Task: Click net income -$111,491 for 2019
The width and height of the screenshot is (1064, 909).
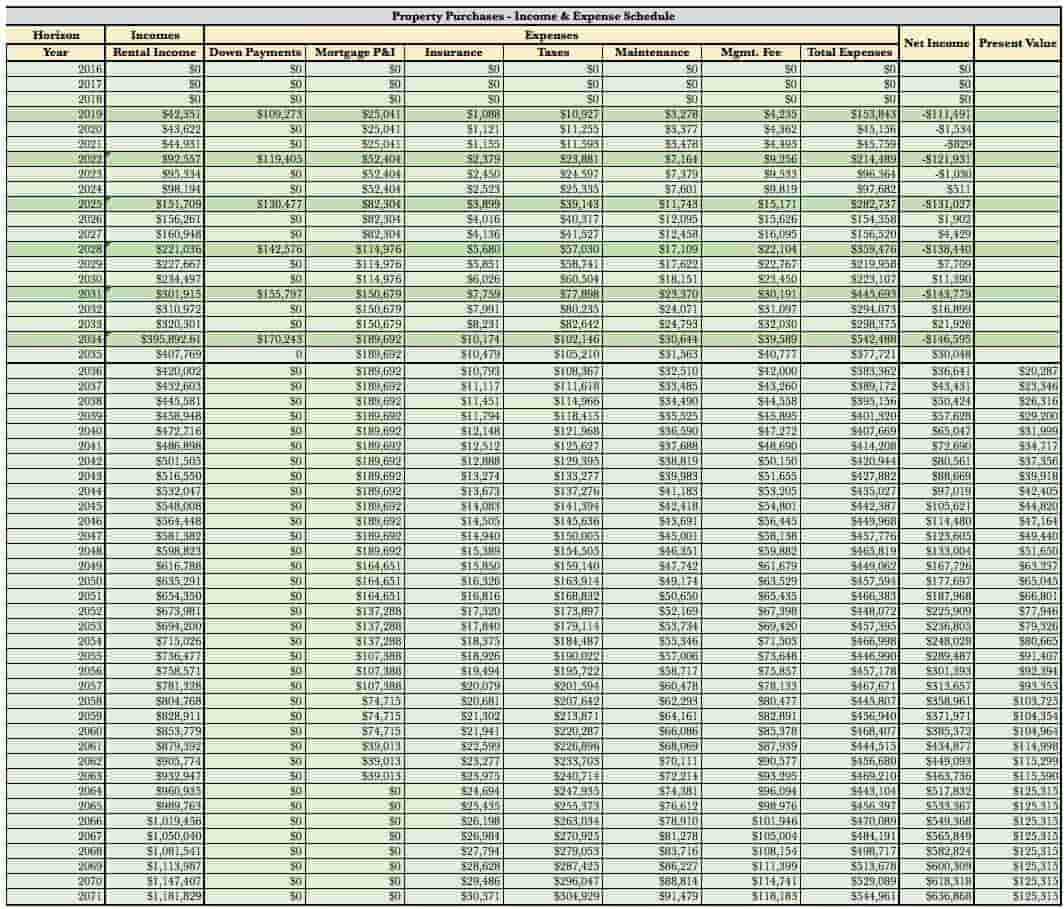Action: pyautogui.click(x=936, y=115)
